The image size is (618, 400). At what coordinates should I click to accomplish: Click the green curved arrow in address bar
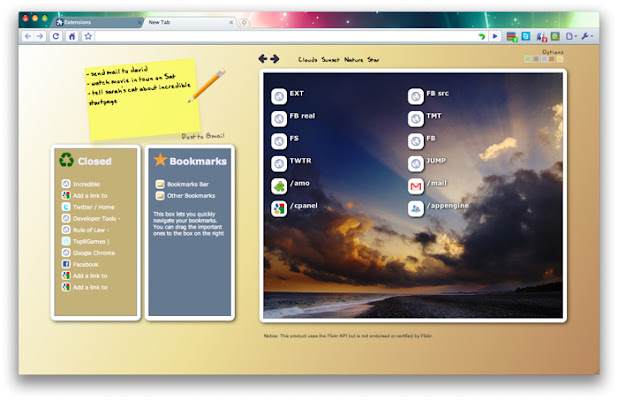click(482, 37)
